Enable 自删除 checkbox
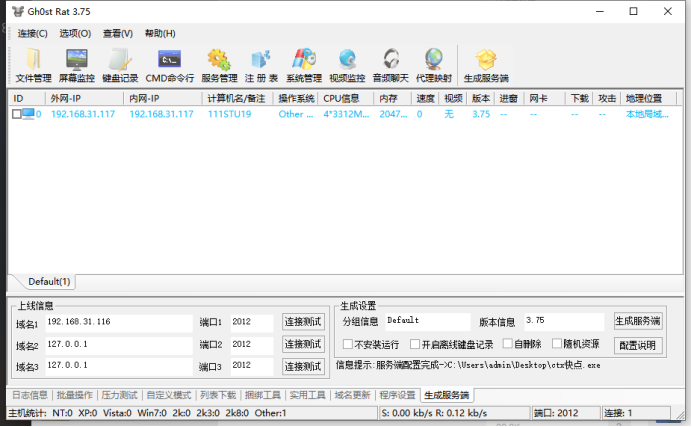Viewport: 692px width, 427px height. pos(508,343)
